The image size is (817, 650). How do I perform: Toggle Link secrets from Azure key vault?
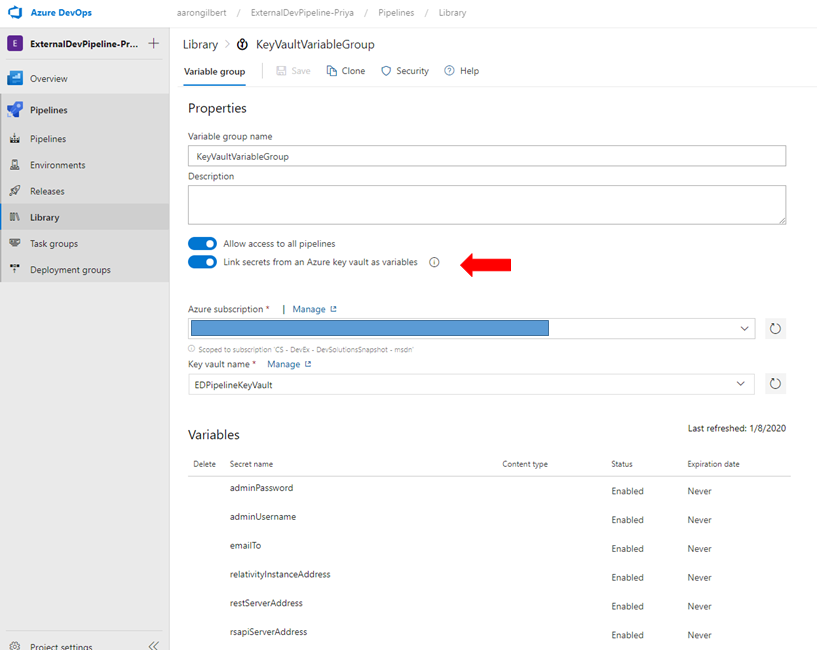(202, 262)
